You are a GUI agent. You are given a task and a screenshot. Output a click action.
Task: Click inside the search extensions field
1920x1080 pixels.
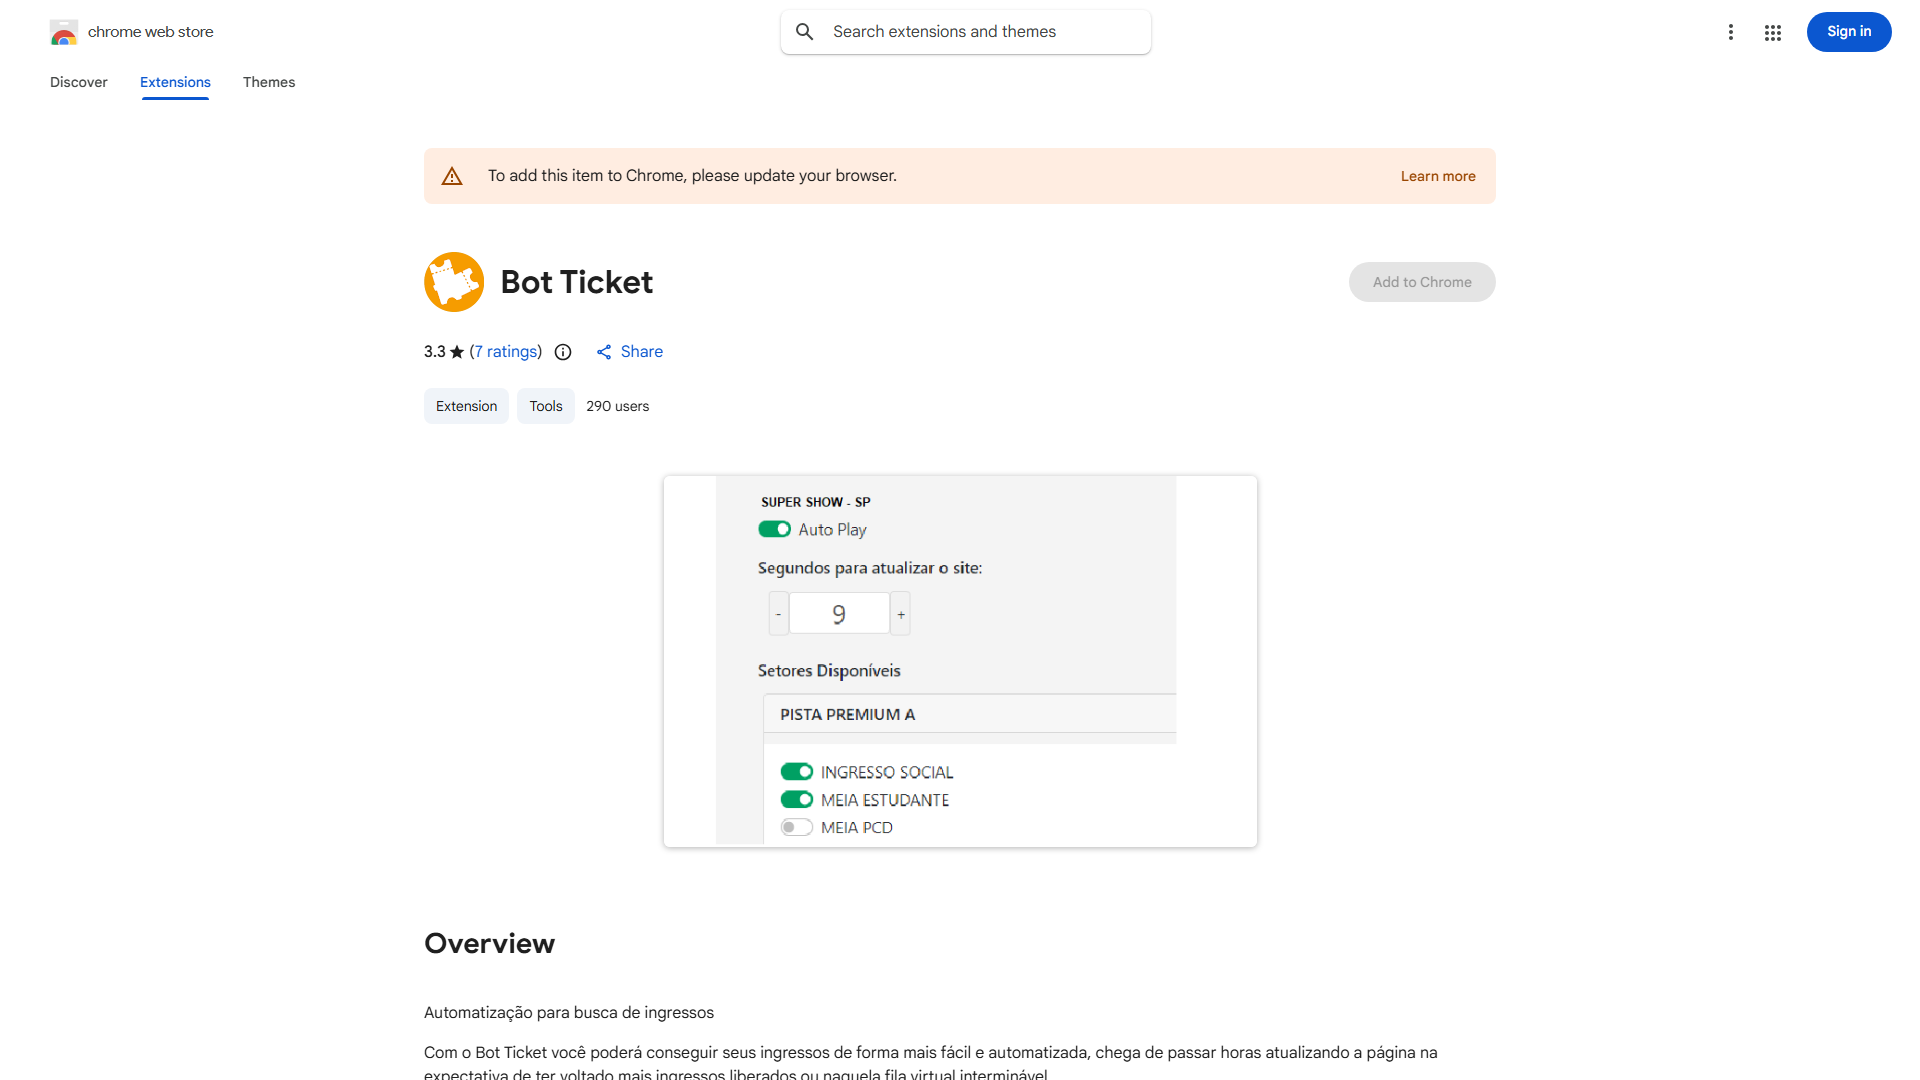coord(960,31)
